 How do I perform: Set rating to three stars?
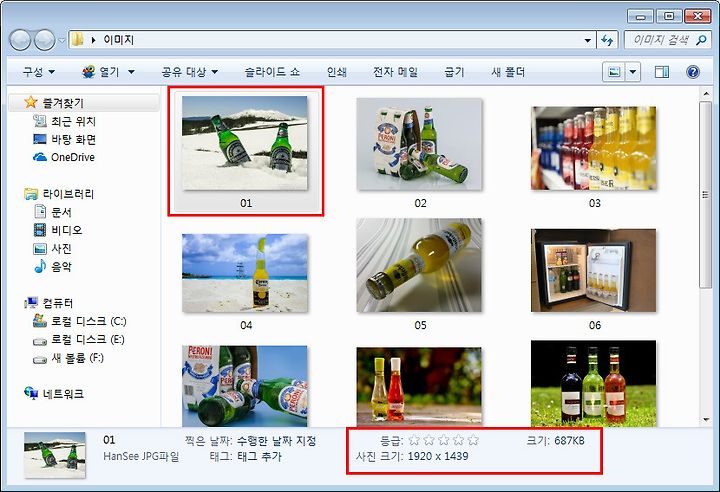pyautogui.click(x=443, y=441)
